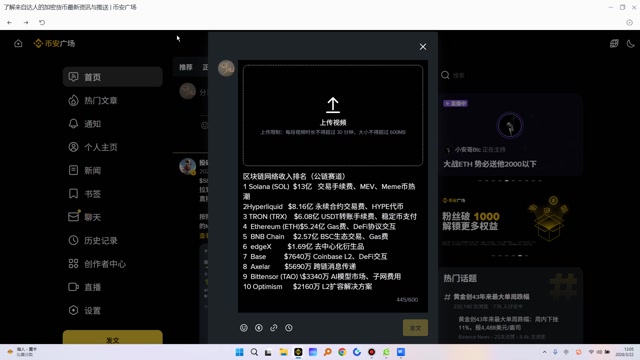Click the 热门话题 heading

click(460, 278)
